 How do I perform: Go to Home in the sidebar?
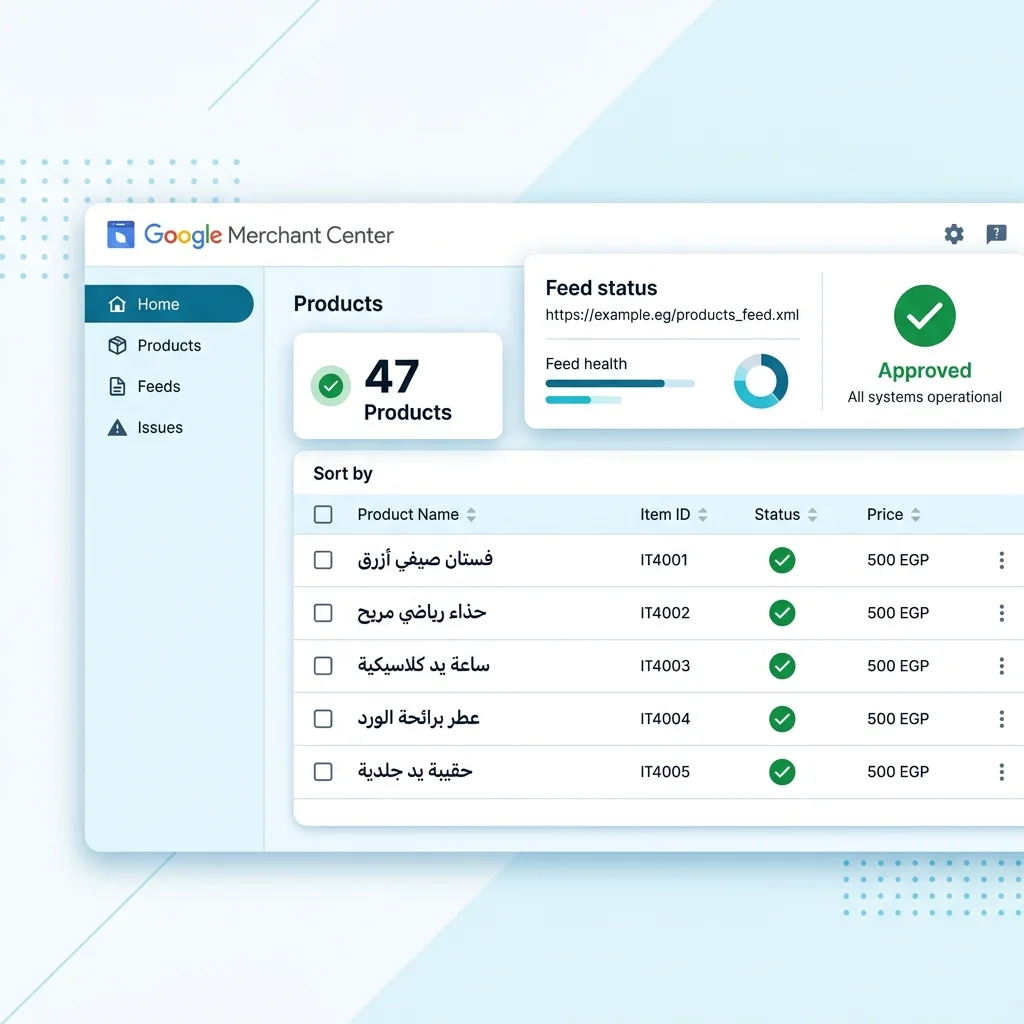(x=169, y=304)
